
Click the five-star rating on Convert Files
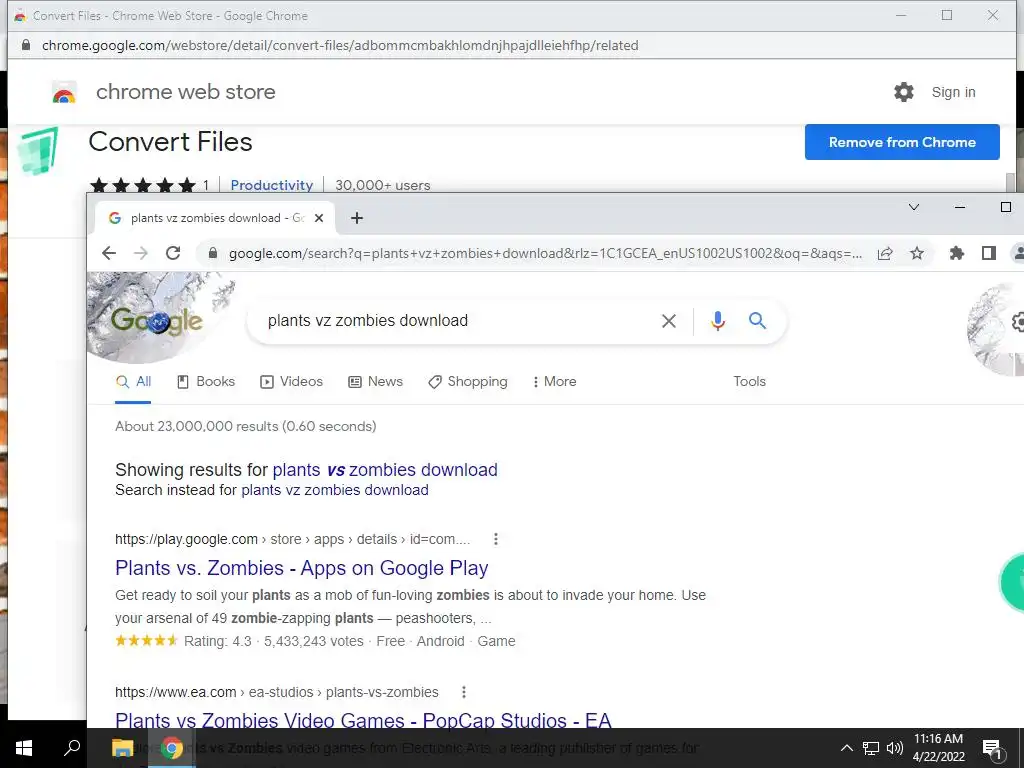tap(143, 185)
